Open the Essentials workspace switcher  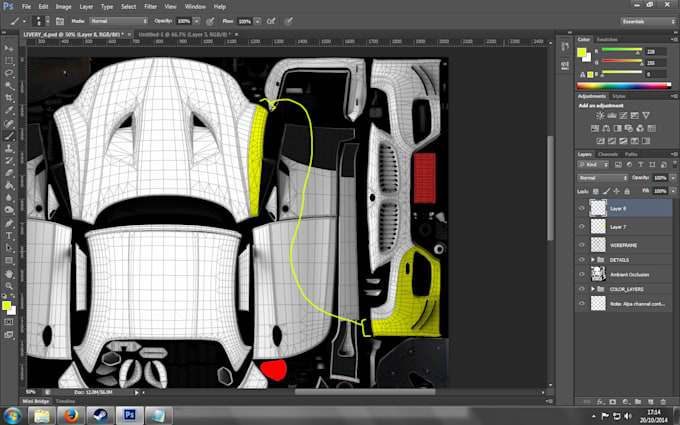647,21
